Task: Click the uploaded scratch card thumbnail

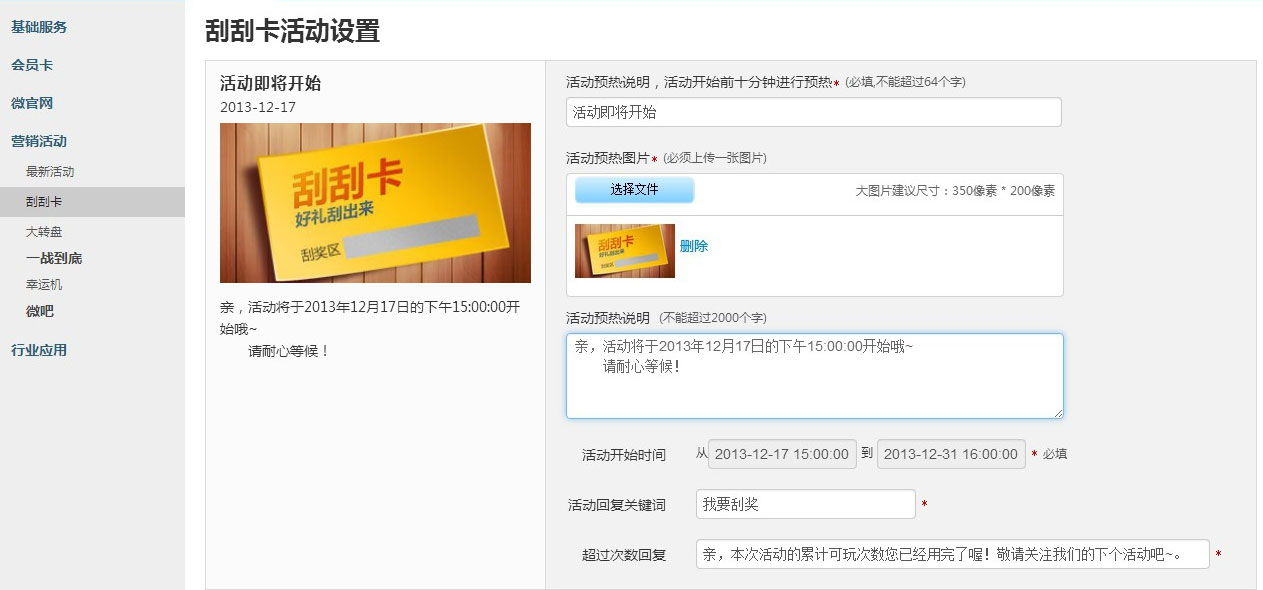Action: tap(625, 251)
